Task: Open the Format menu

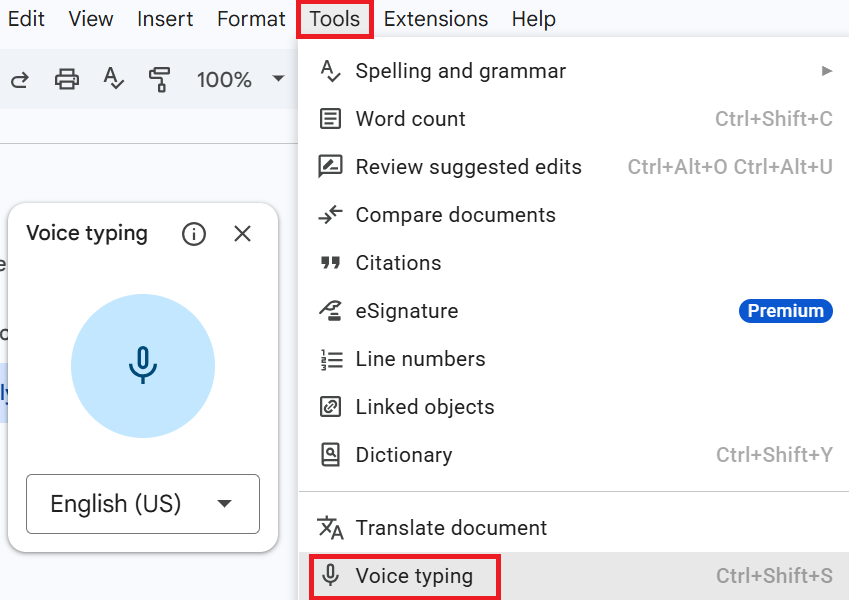Action: (x=251, y=19)
